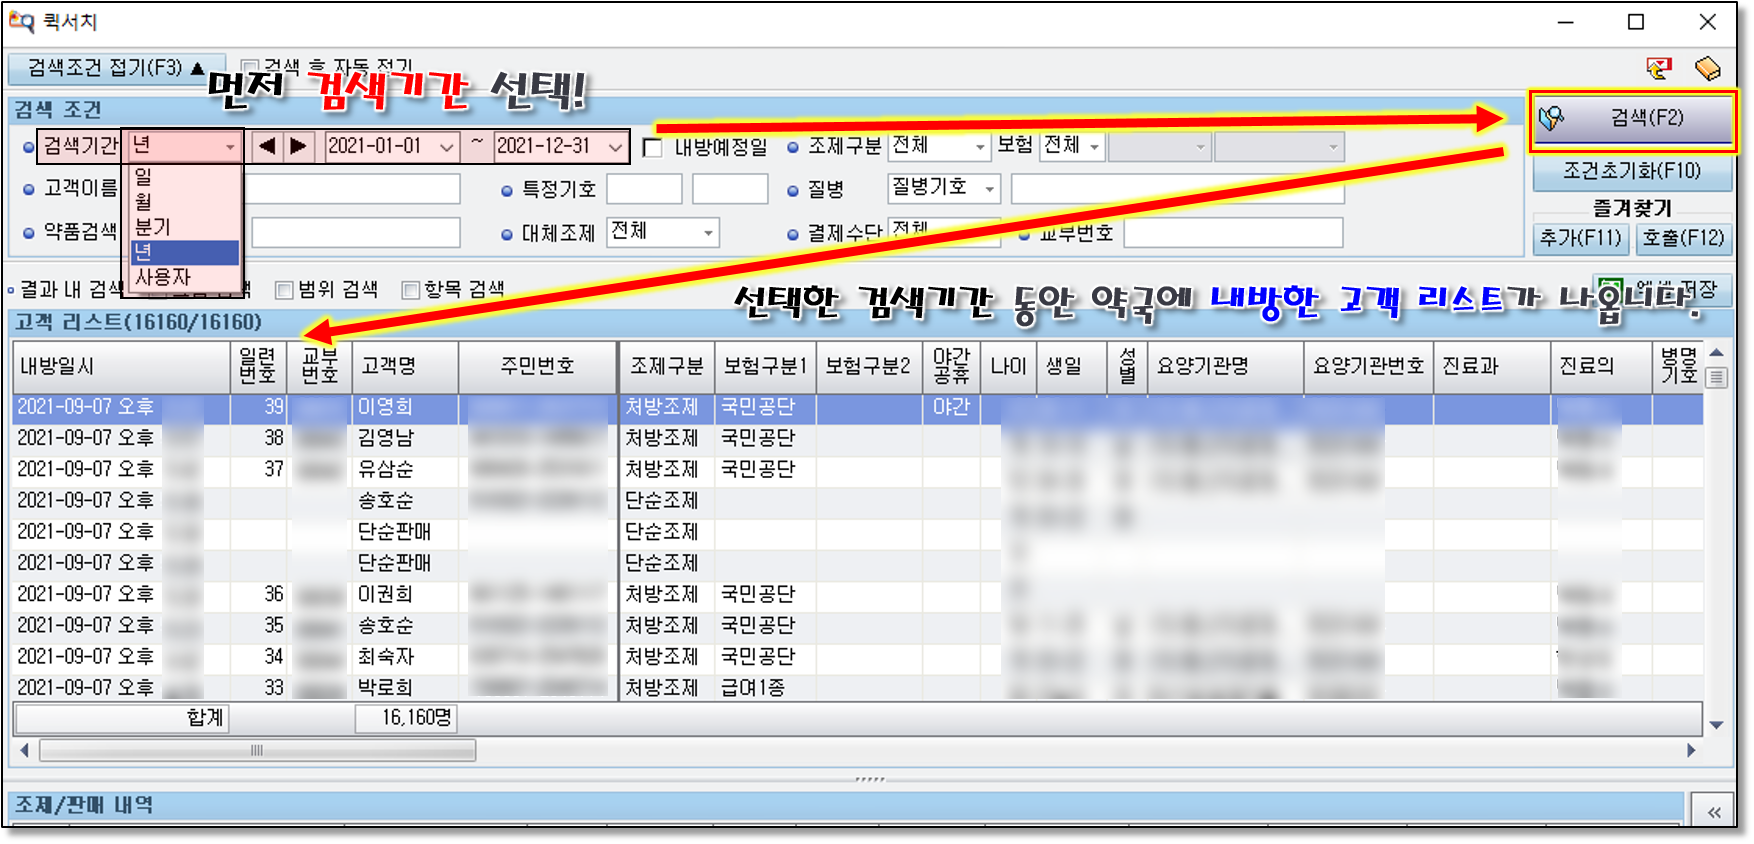Click the double-chevron collapse icon at bottom right
This screenshot has height=844, width=1754.
click(x=1714, y=812)
